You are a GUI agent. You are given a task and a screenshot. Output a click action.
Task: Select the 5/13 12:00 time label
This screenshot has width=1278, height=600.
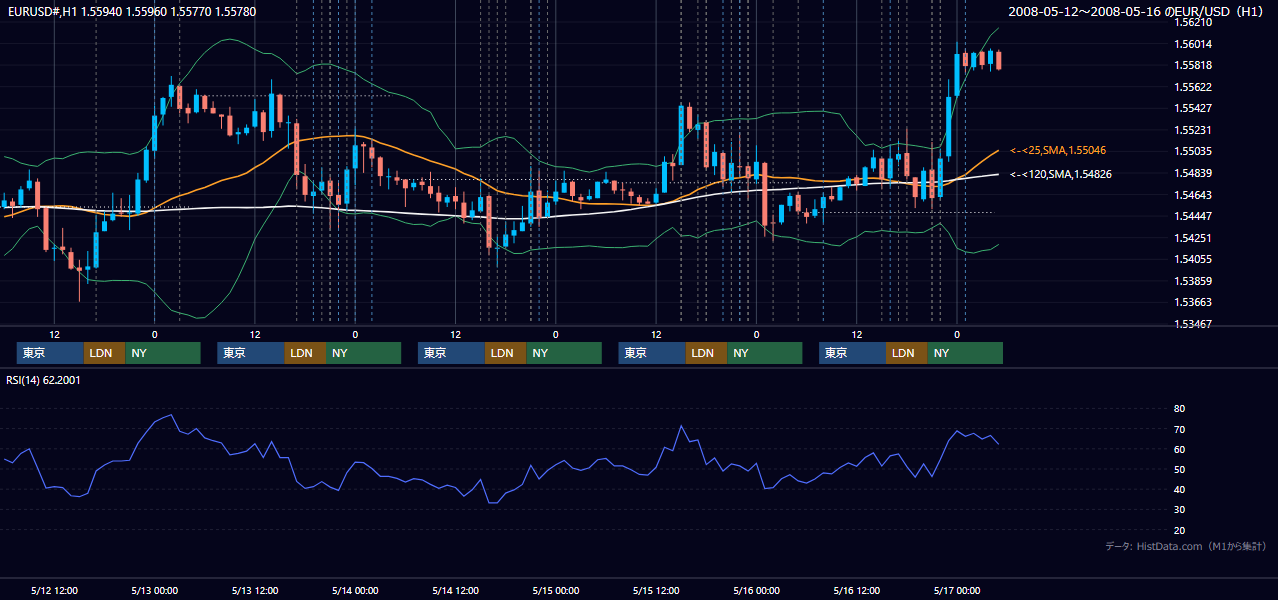(x=255, y=590)
